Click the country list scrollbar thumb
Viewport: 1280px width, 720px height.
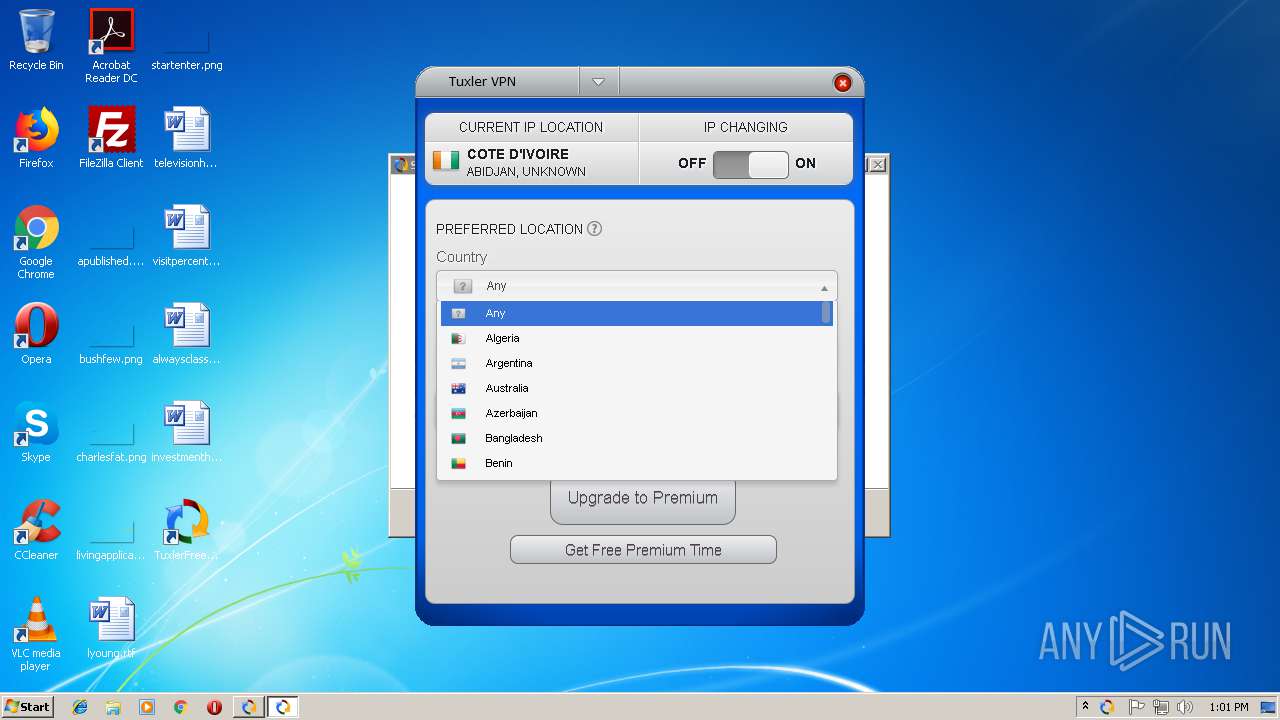(x=826, y=313)
